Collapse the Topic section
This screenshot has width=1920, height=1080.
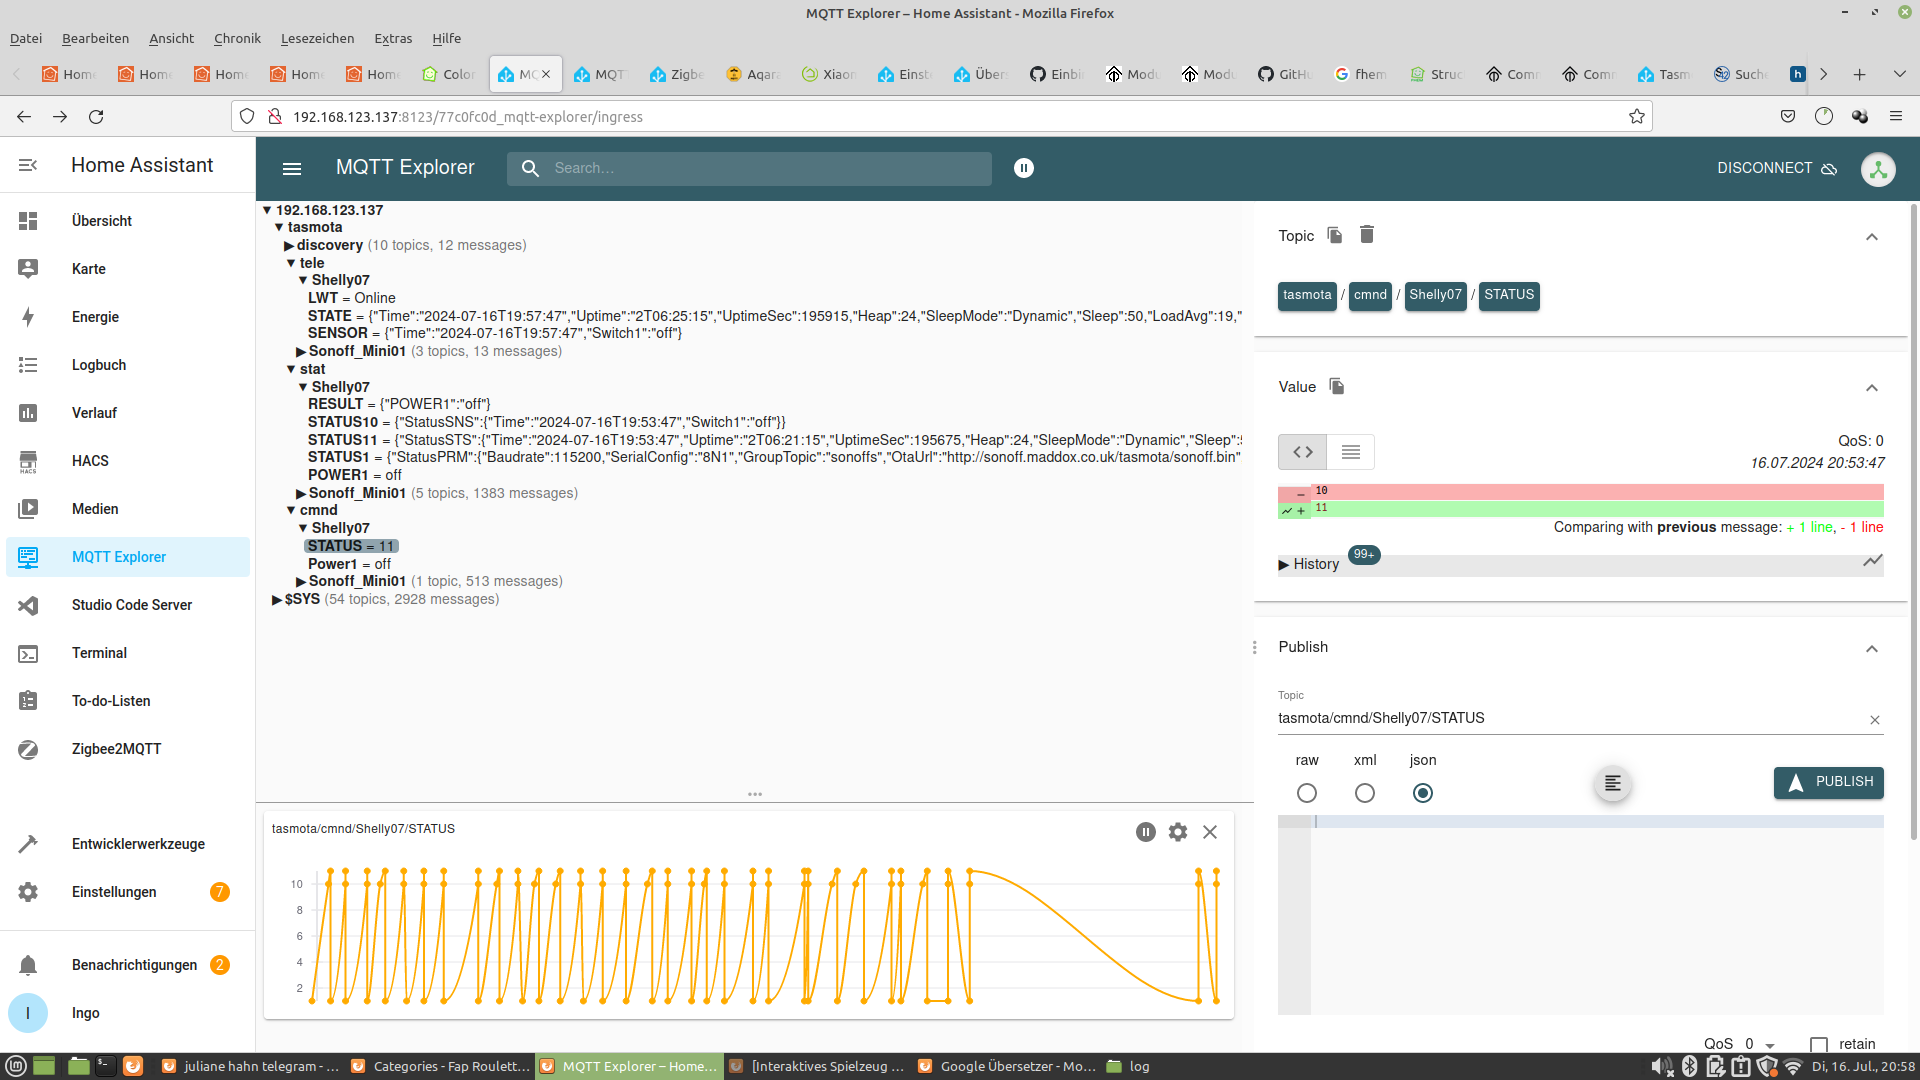pos(1872,237)
